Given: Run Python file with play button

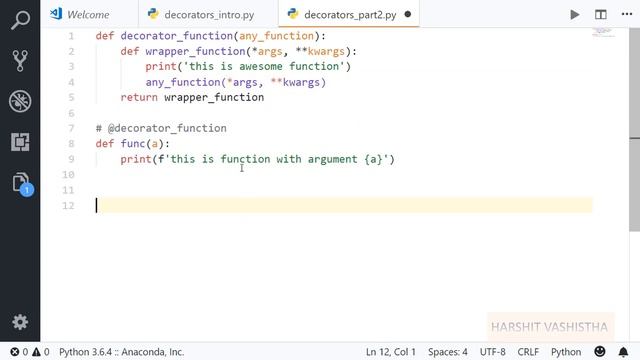Looking at the screenshot, I should (575, 15).
